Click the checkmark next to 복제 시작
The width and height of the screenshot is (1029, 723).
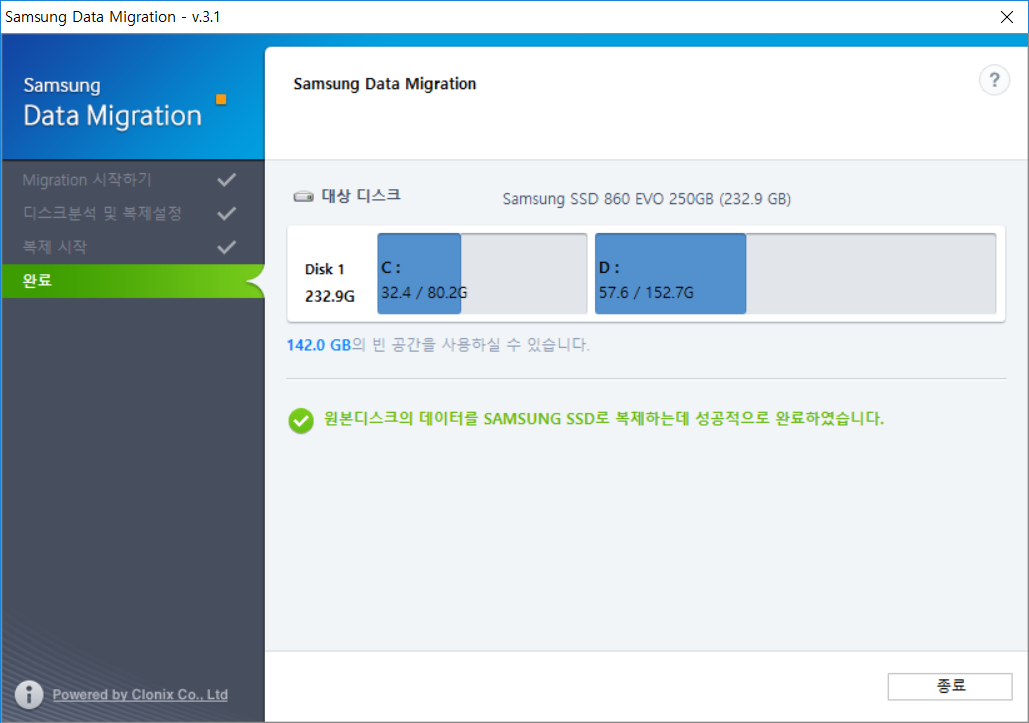click(226, 247)
